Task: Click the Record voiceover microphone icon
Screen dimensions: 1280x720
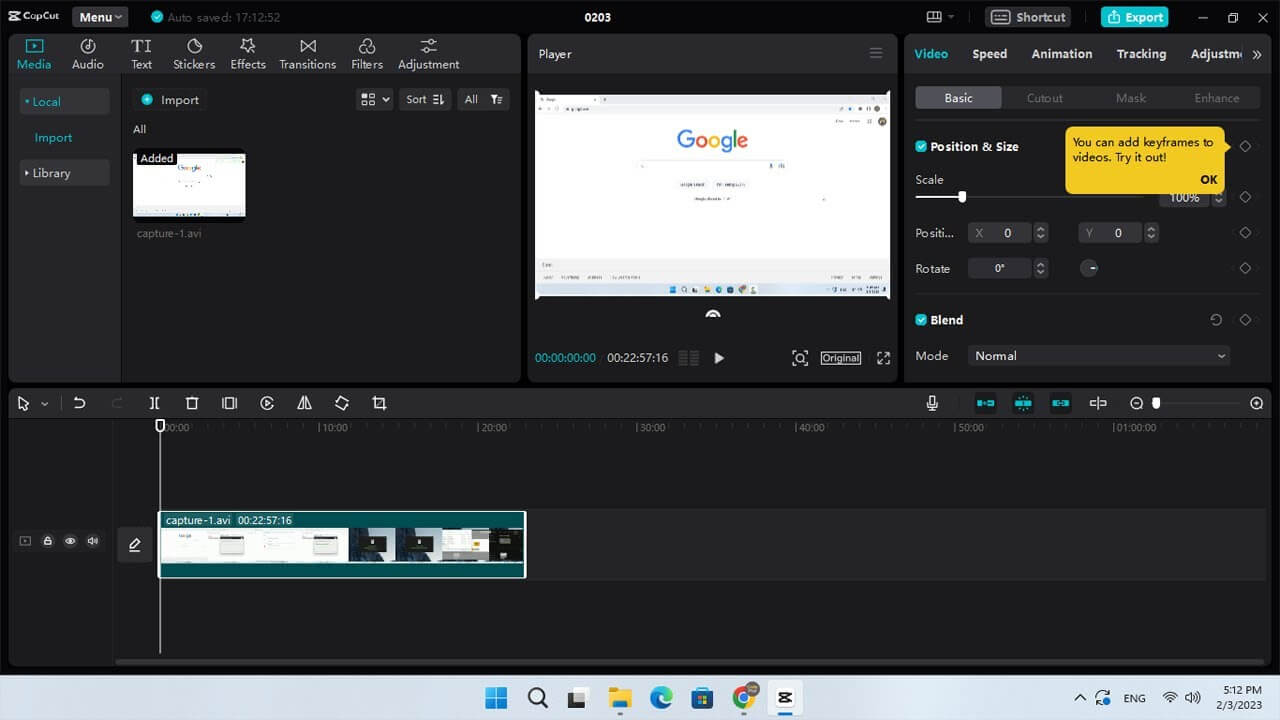Action: pos(932,403)
